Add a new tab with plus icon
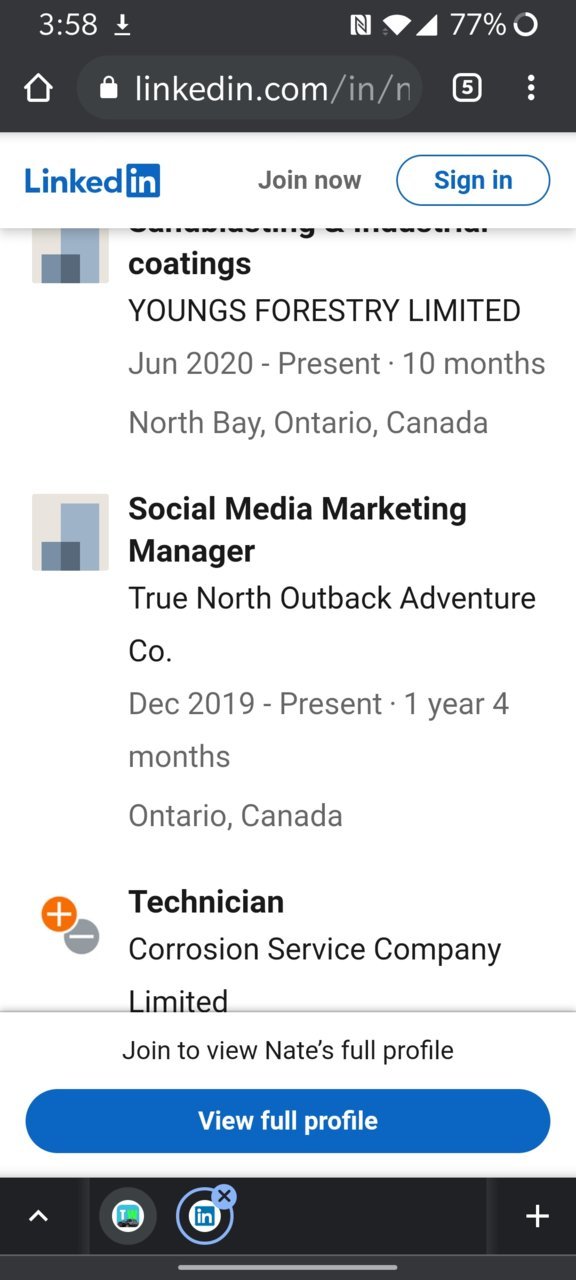Image resolution: width=576 pixels, height=1280 pixels. tap(537, 1216)
